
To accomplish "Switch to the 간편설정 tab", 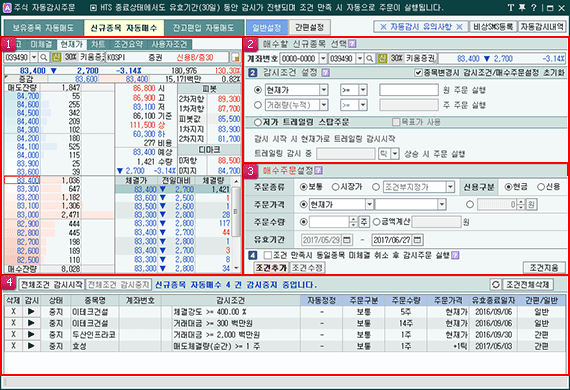I will coord(309,28).
